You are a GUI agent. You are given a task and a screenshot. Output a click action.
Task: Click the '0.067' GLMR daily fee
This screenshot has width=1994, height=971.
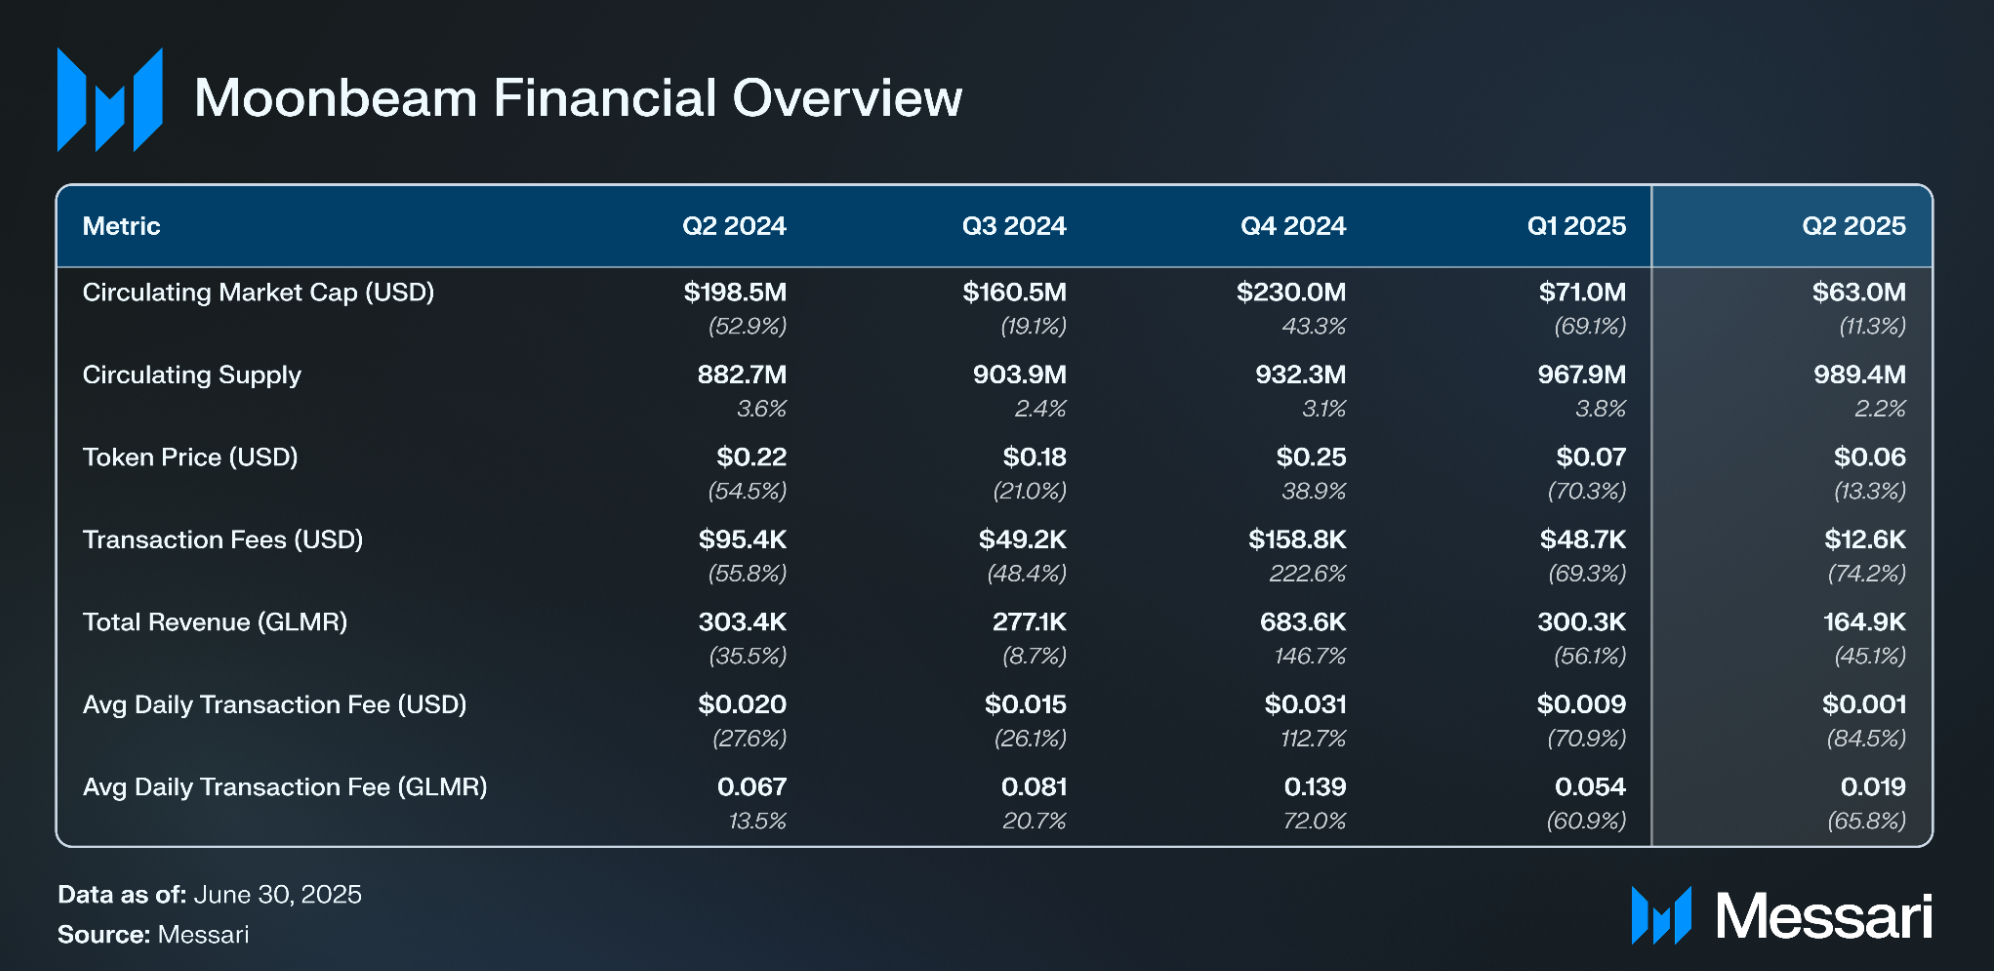(752, 787)
